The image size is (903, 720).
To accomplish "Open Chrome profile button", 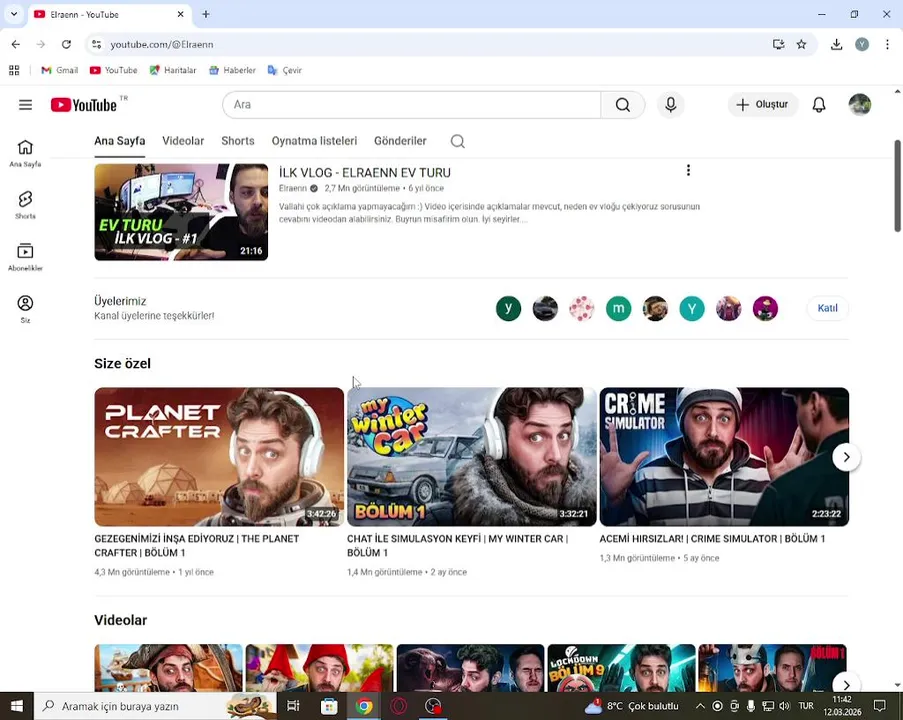I will coord(862,44).
